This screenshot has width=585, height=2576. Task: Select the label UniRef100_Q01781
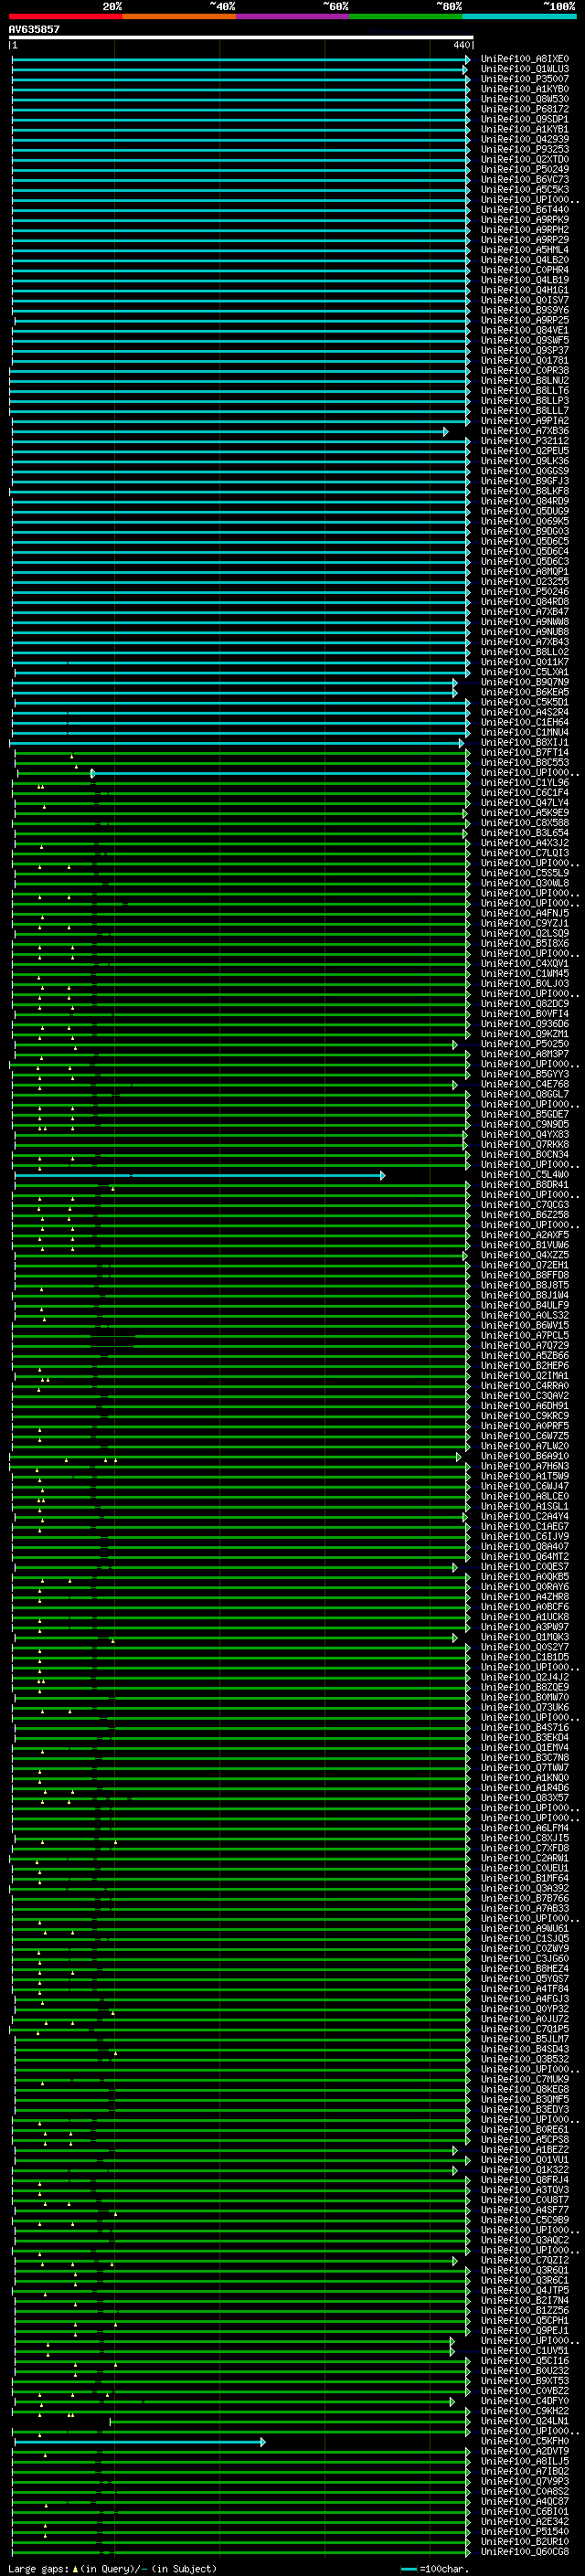(525, 360)
